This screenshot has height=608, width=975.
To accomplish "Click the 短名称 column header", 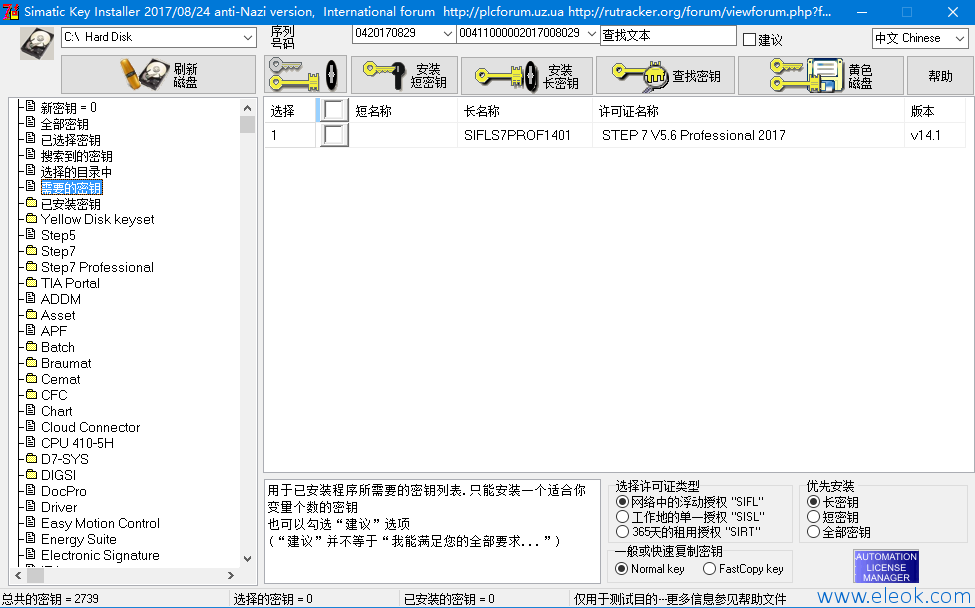I will click(403, 111).
